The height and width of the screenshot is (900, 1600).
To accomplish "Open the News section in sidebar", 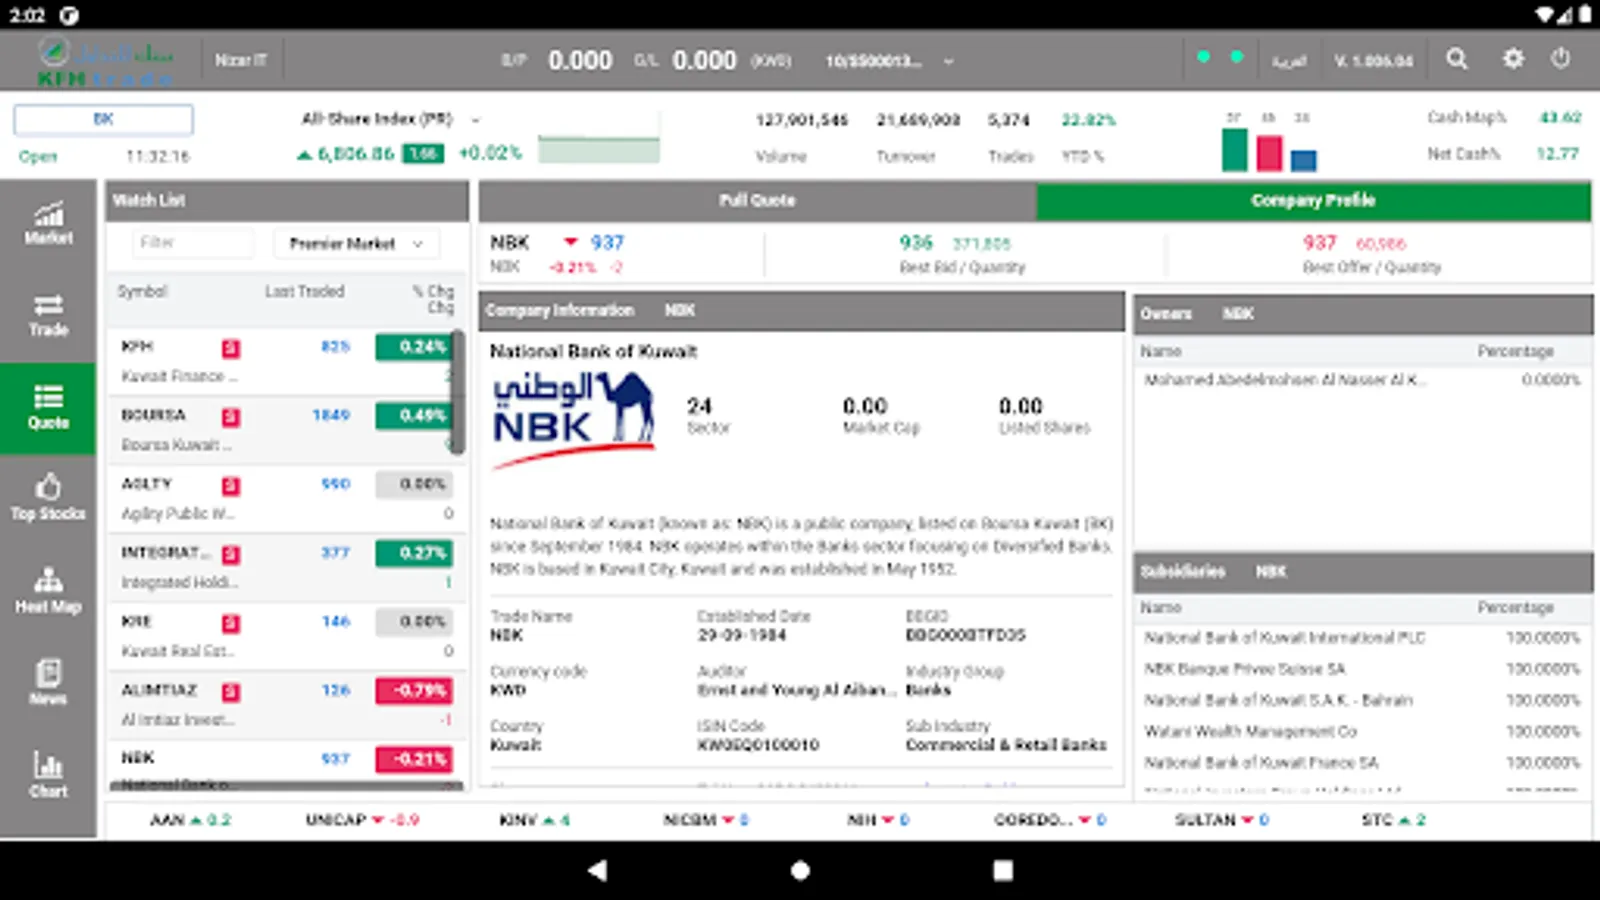I will [48, 683].
